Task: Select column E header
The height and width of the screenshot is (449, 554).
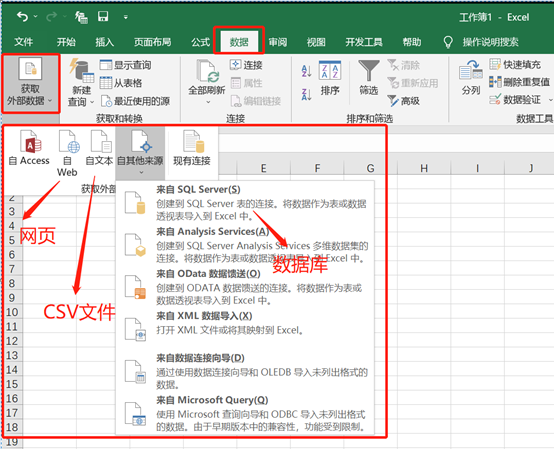Action: [264, 168]
